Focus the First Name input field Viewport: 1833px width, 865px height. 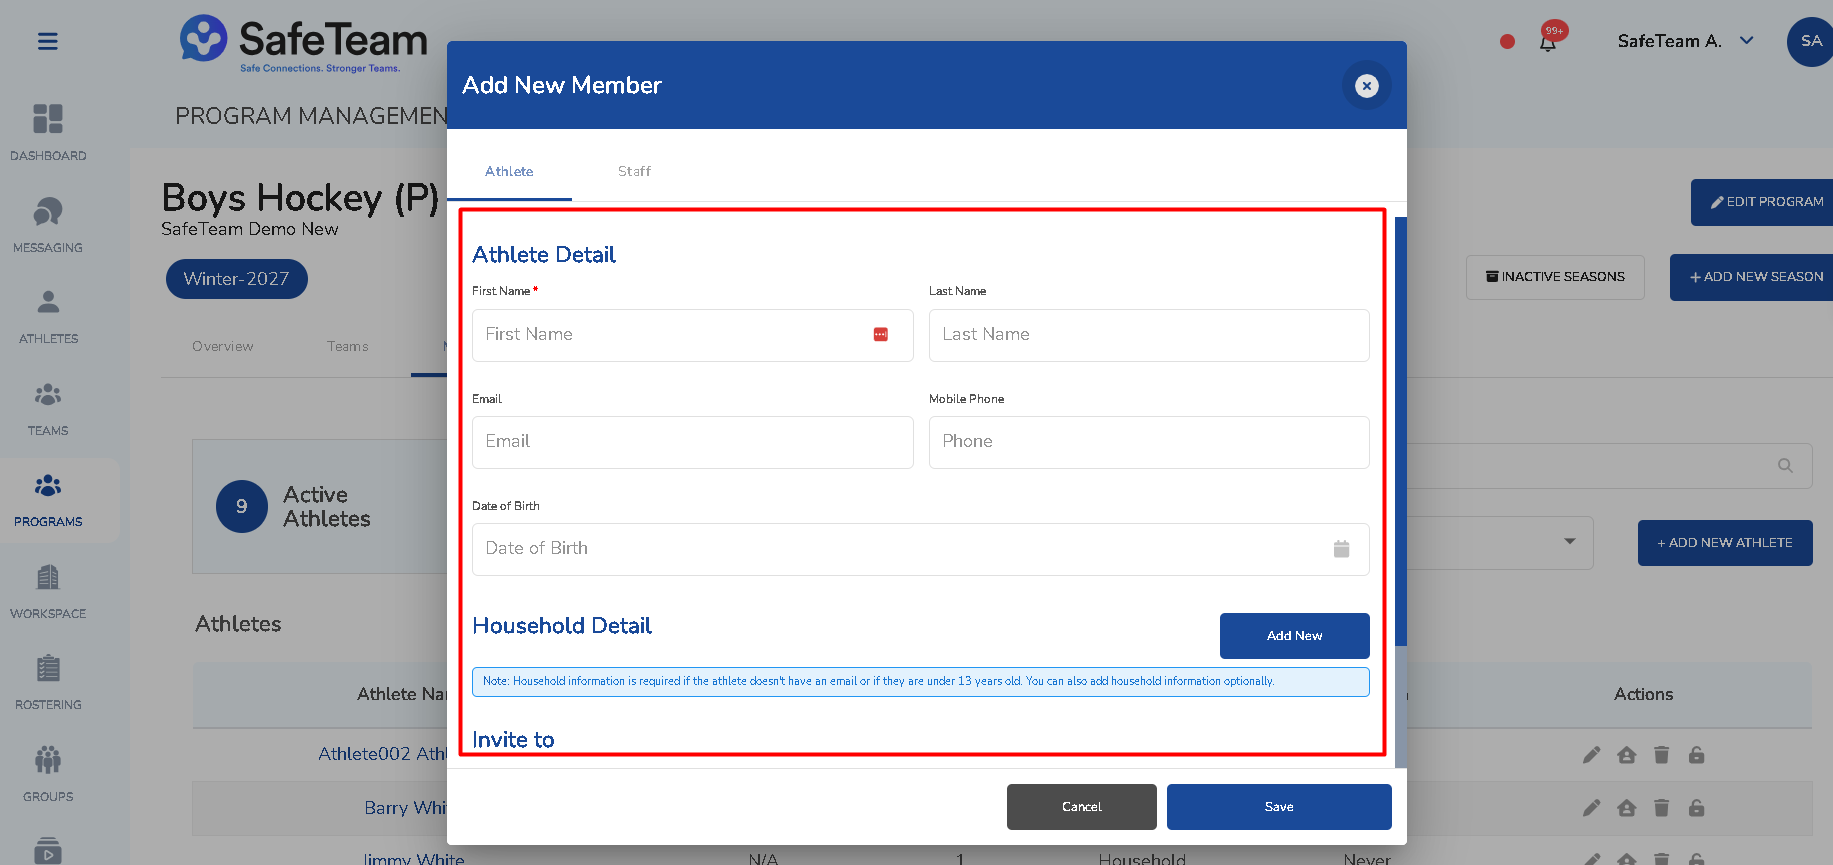(692, 335)
